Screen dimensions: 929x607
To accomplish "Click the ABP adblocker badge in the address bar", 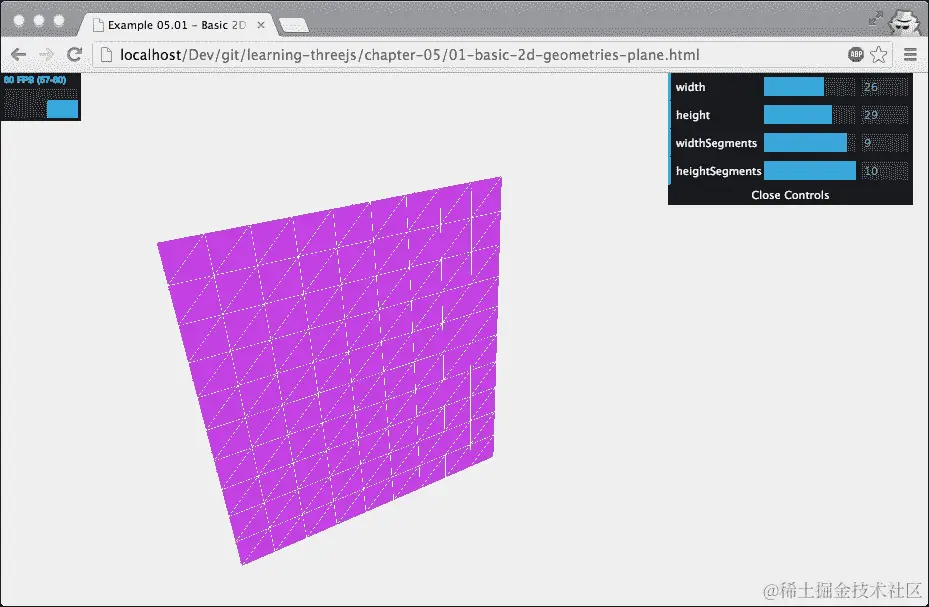I will point(856,54).
